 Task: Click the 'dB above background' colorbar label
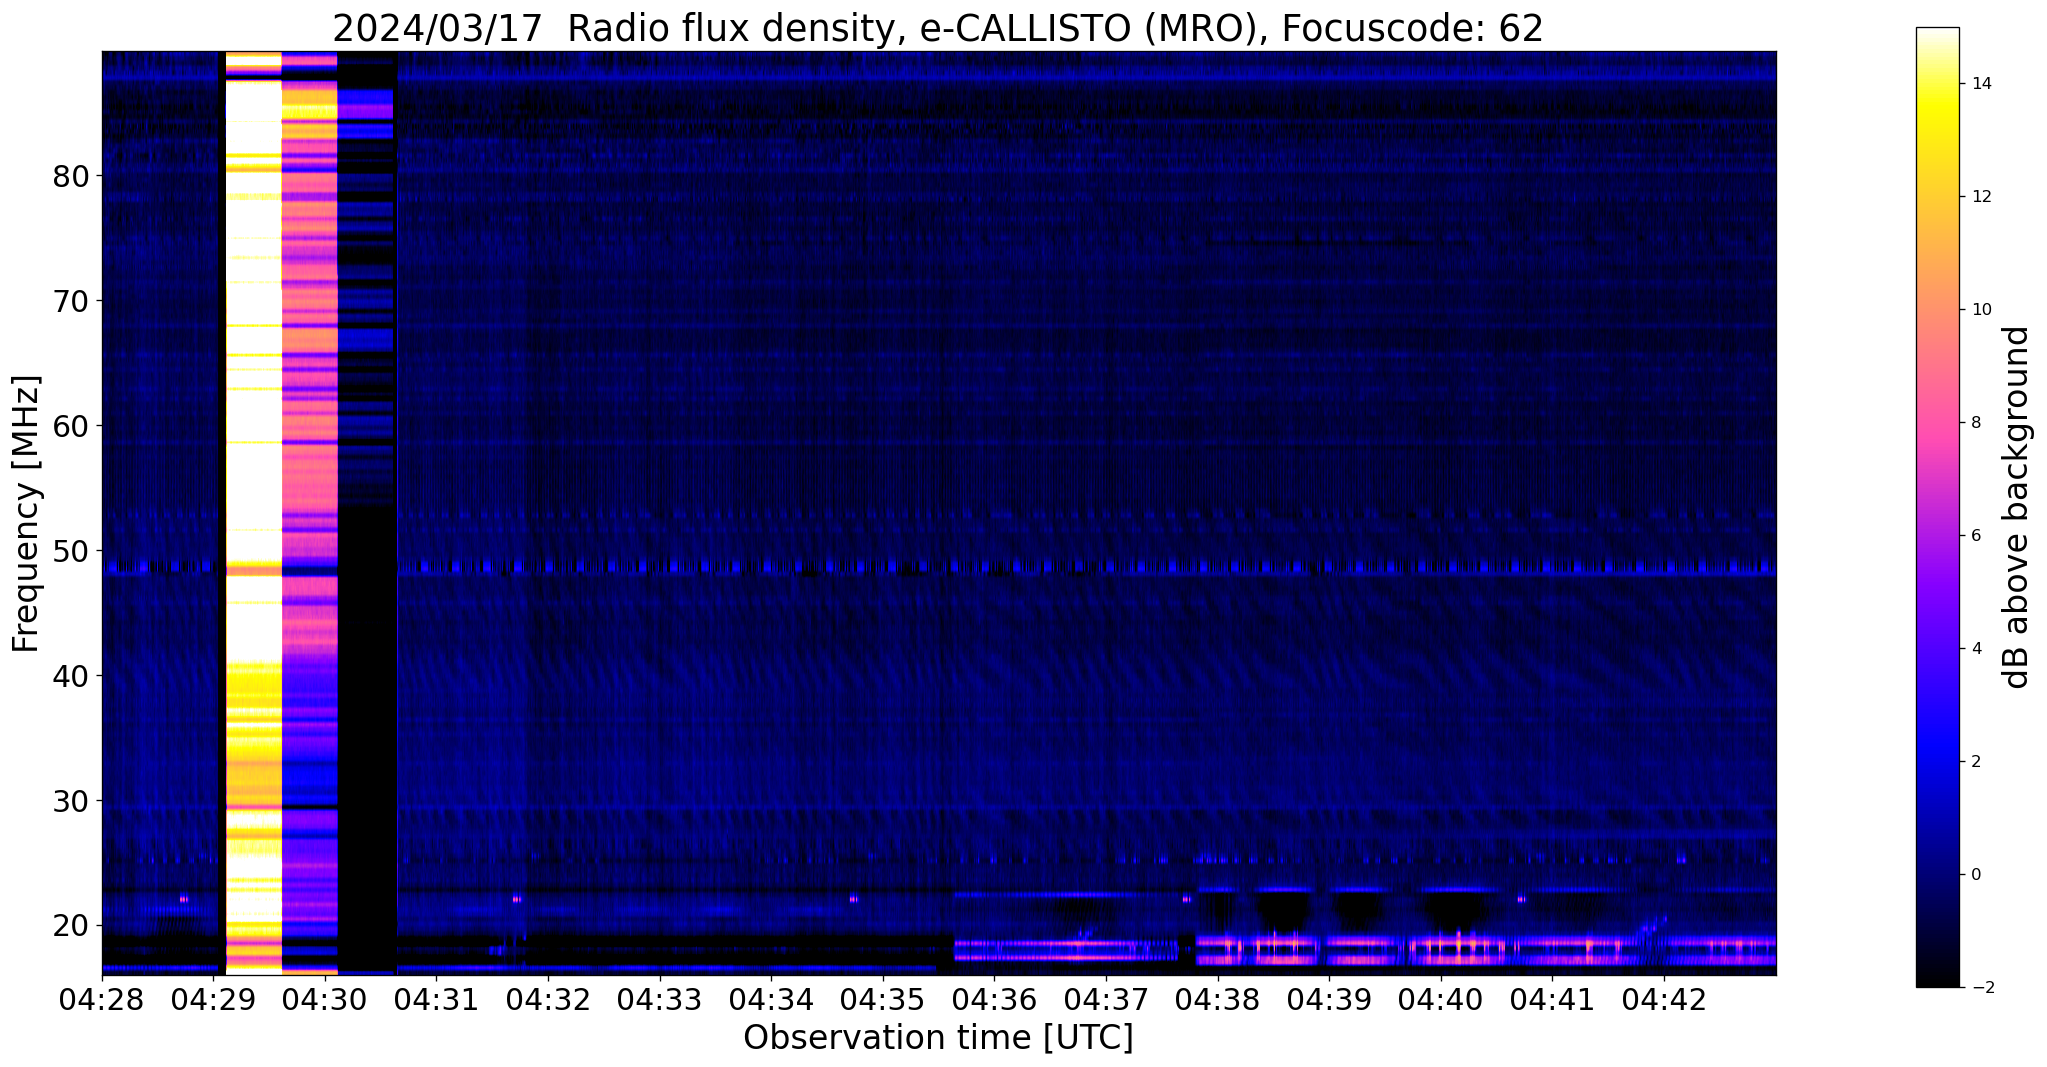pos(2017,508)
